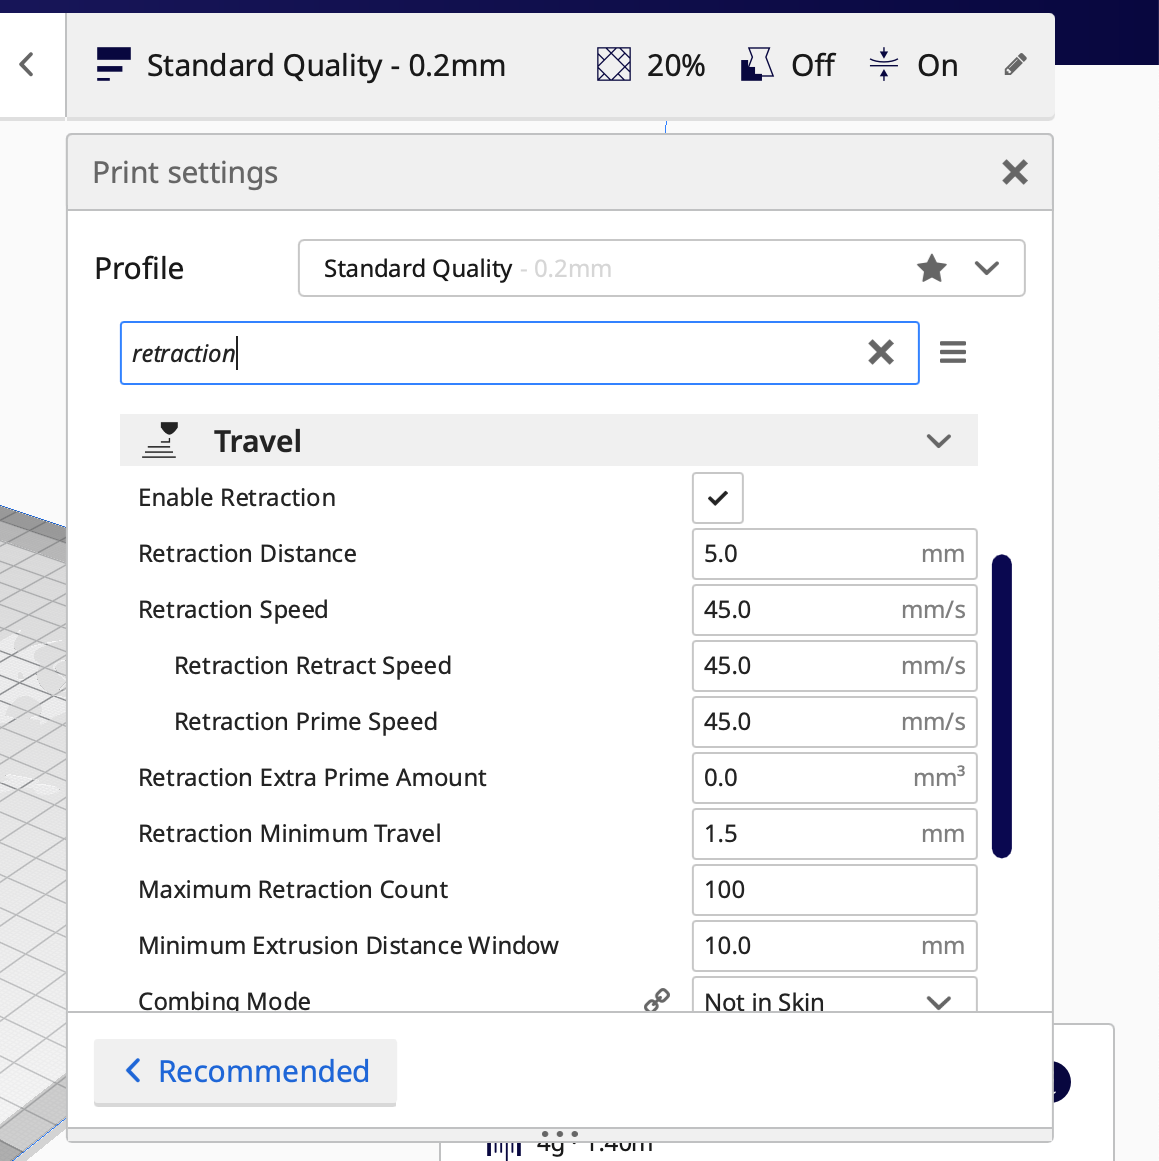1159x1161 pixels.
Task: Click the layer height profile icon
Action: pos(113,64)
